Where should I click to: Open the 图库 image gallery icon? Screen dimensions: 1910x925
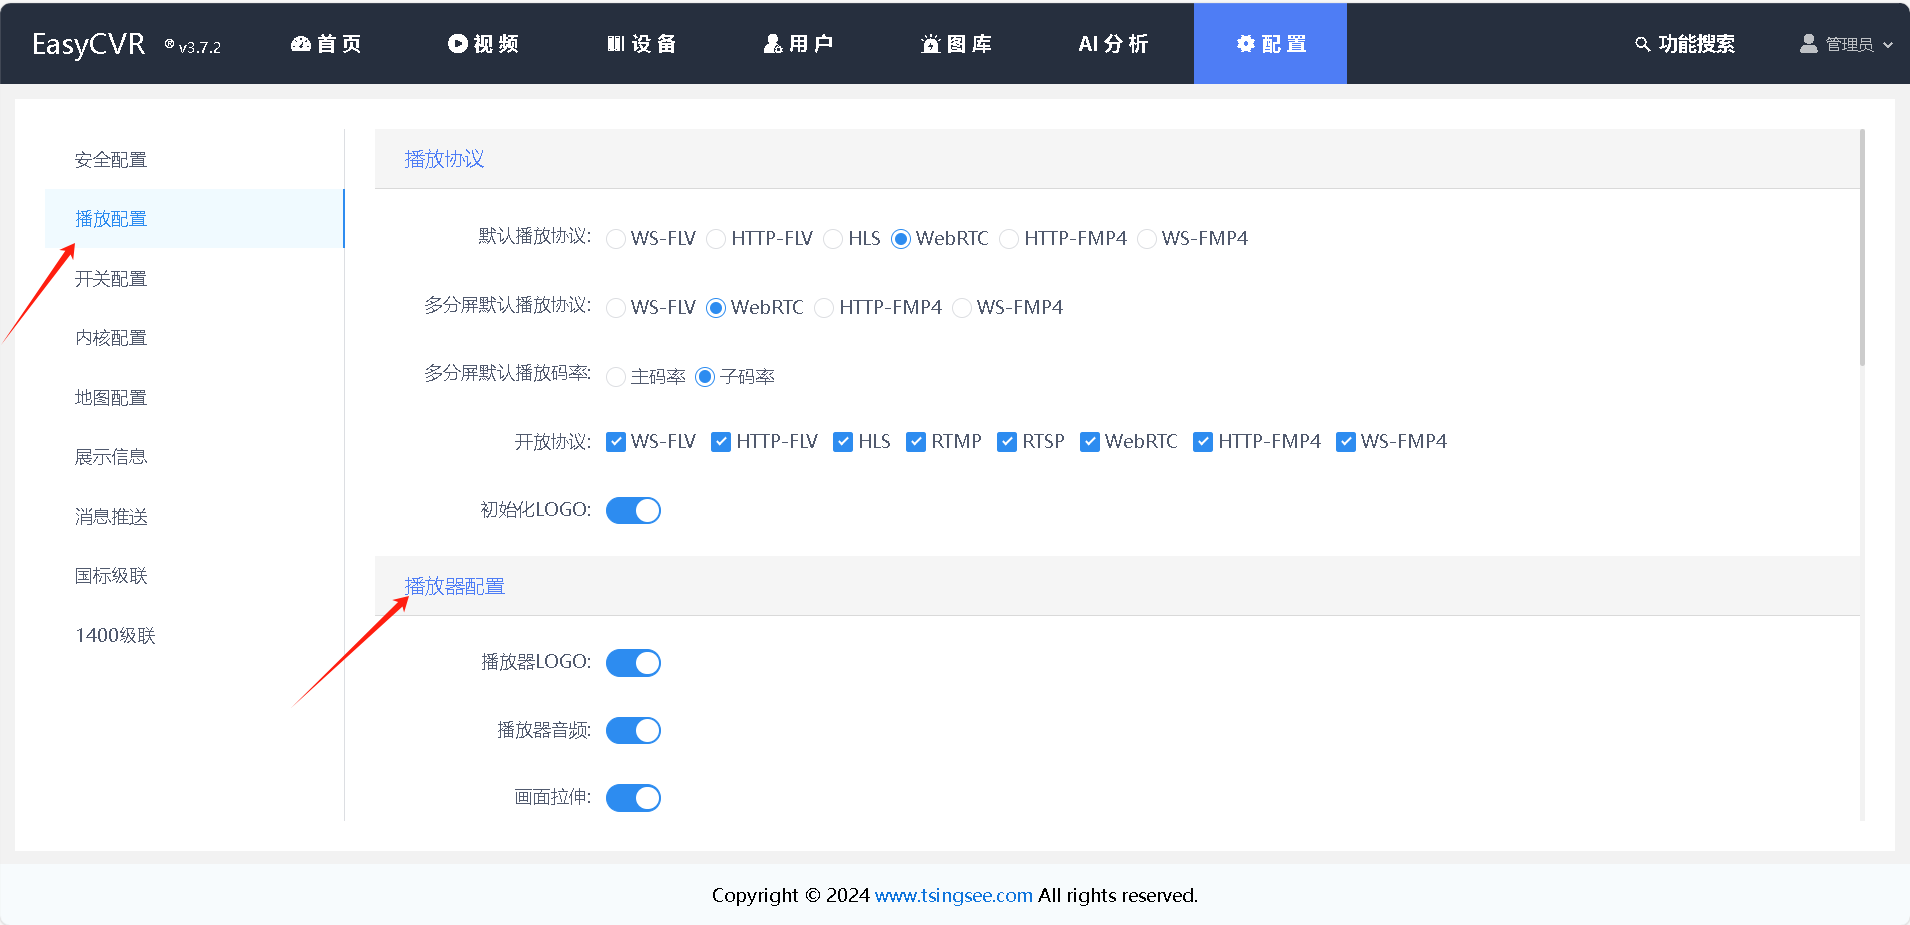coord(930,43)
